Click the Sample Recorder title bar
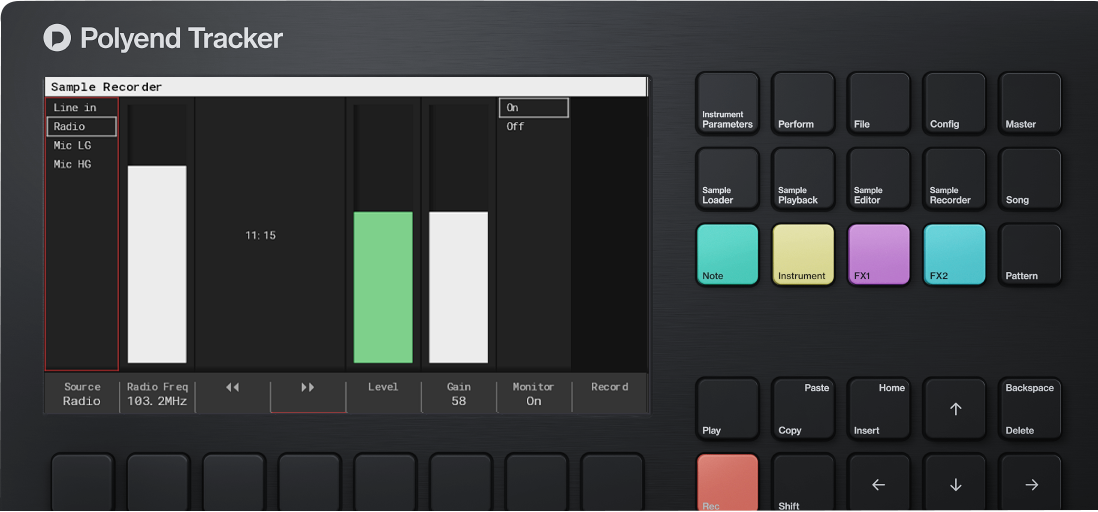Viewport: 1098px width, 512px height. tap(345, 88)
